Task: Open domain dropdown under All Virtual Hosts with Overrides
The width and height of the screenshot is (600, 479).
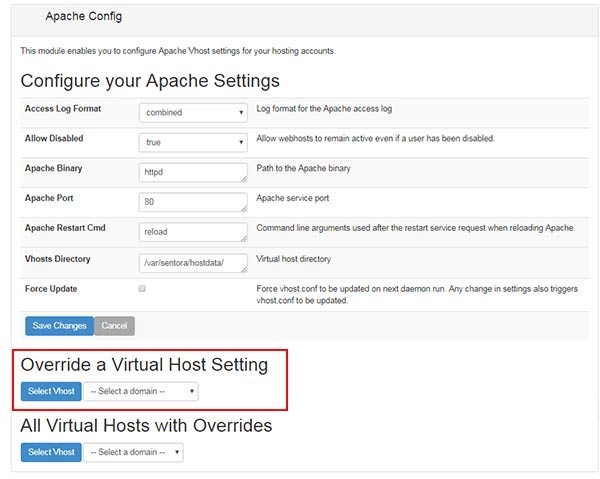Action: [134, 452]
